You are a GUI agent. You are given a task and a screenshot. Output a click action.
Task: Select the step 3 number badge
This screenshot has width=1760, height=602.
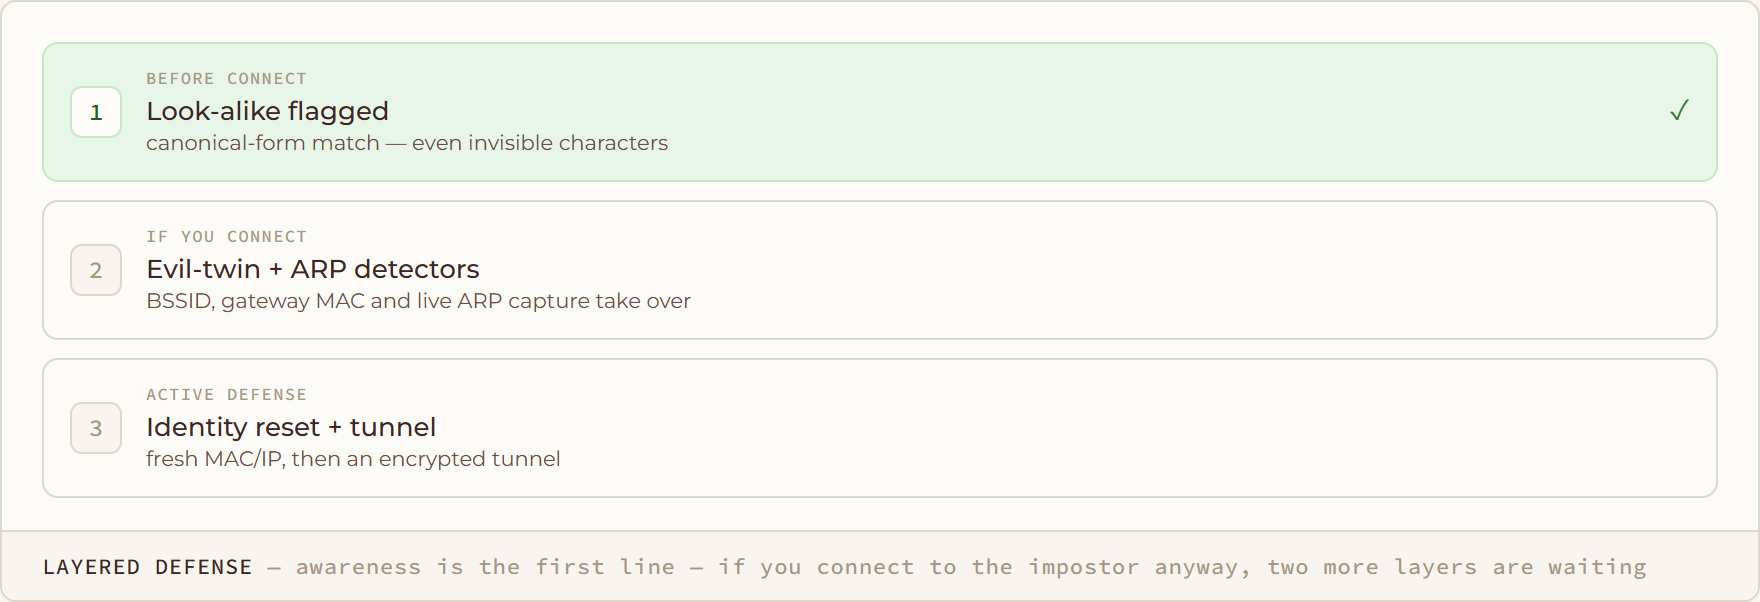[96, 428]
